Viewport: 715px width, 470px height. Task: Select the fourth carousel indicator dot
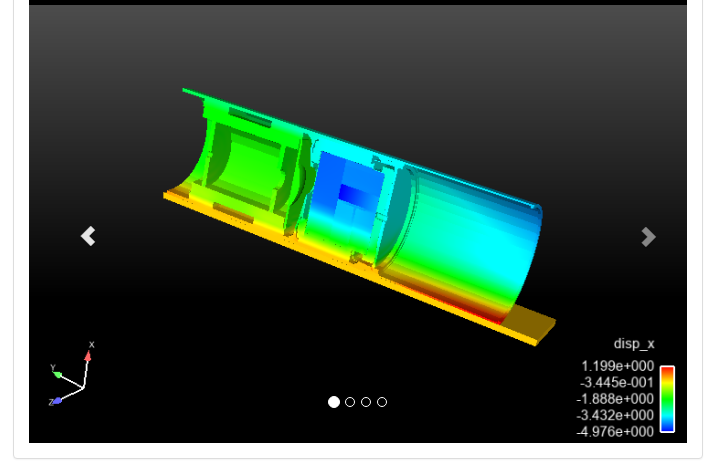click(382, 402)
